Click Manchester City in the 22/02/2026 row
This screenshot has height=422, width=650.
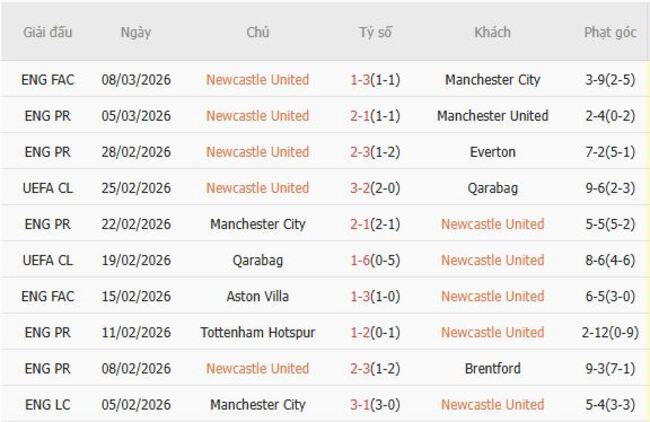click(257, 224)
